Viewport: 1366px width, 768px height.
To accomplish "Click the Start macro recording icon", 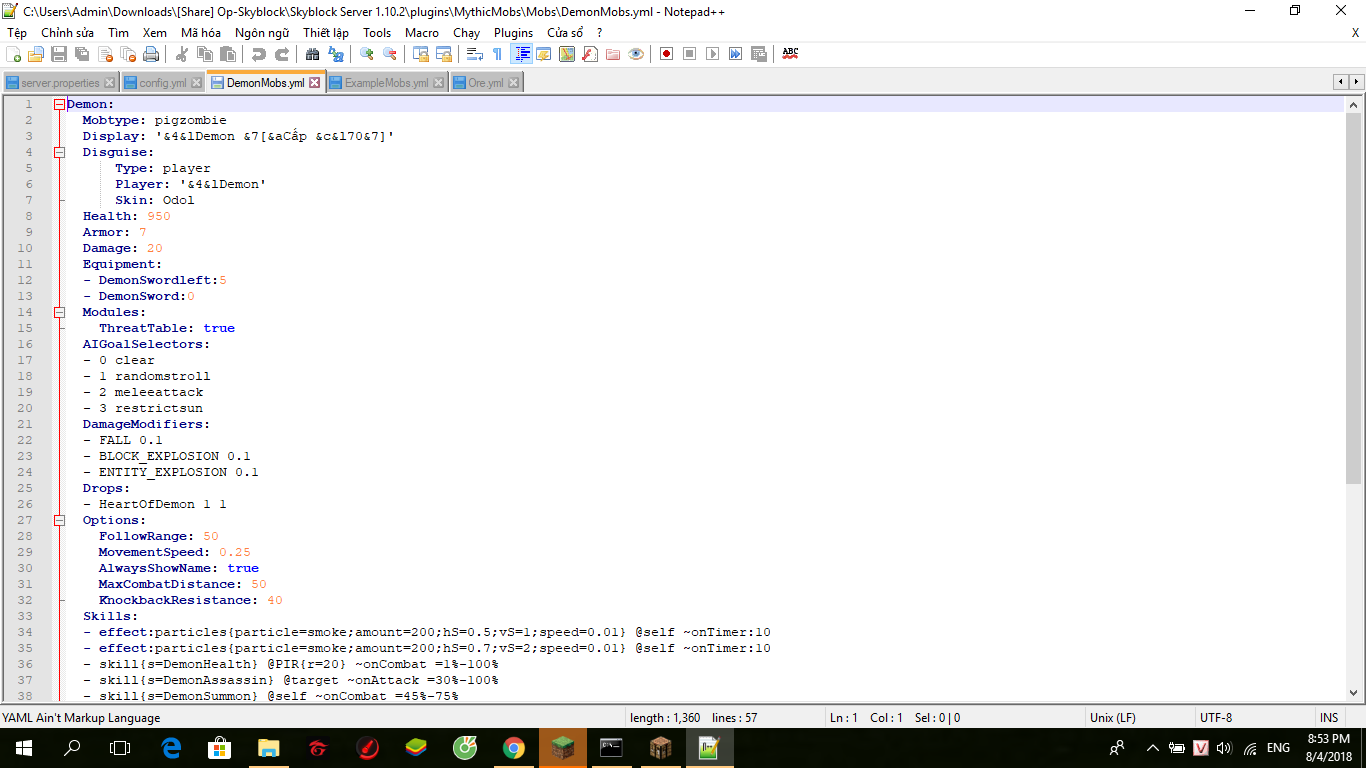I will tap(665, 54).
